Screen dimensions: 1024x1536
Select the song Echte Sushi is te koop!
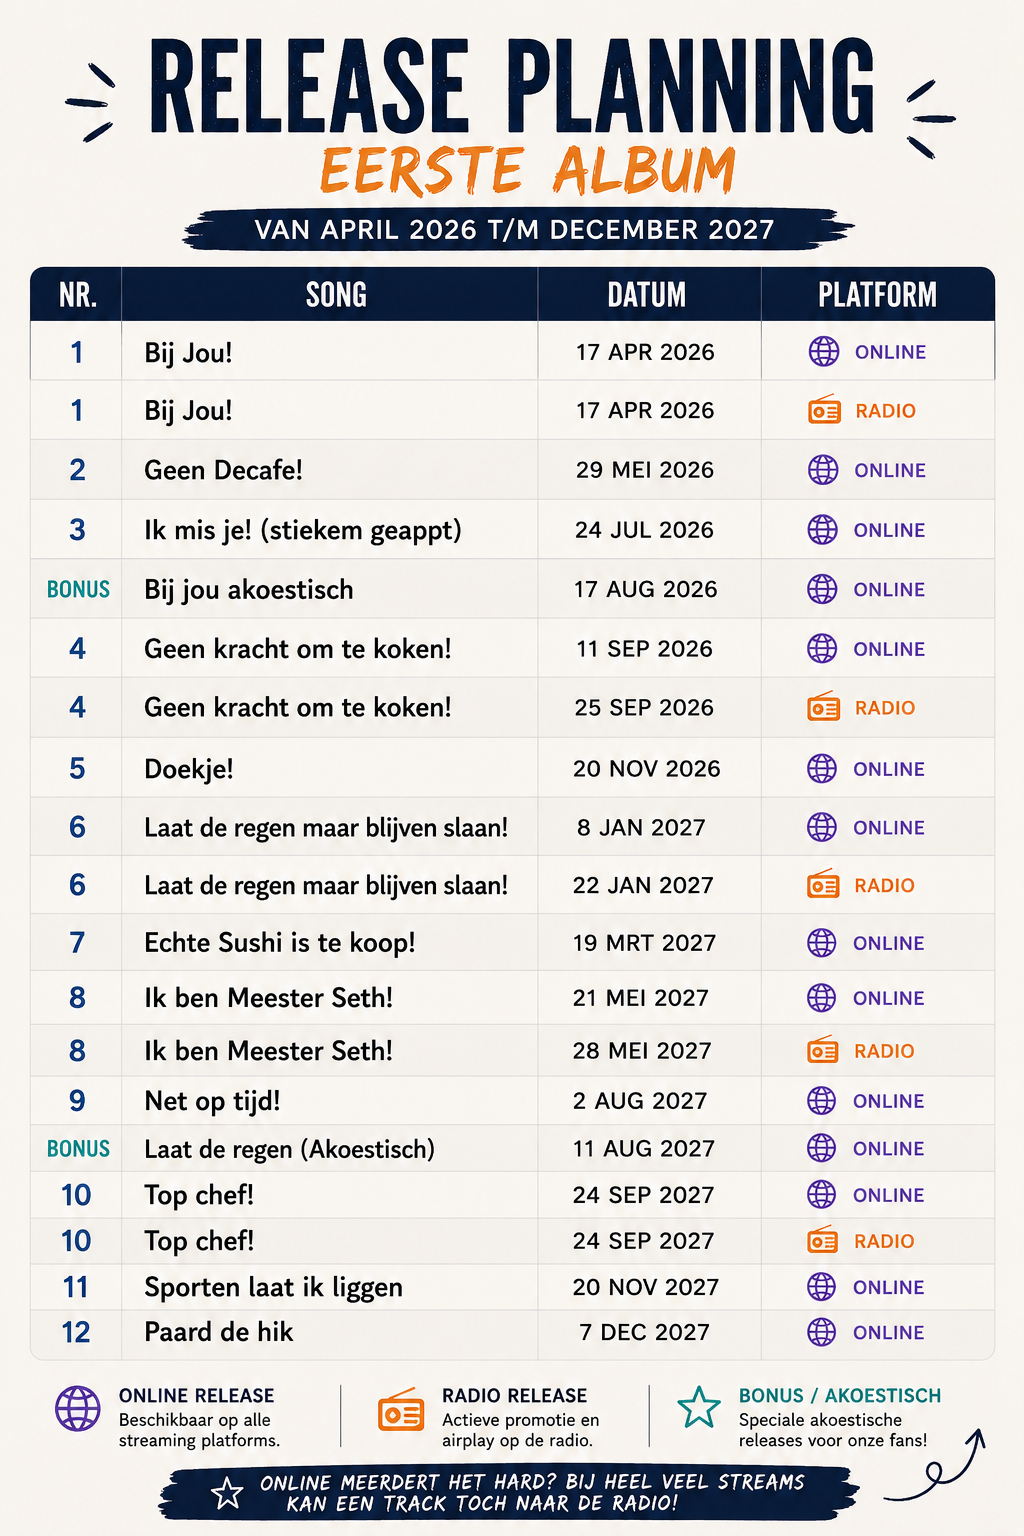(x=280, y=943)
